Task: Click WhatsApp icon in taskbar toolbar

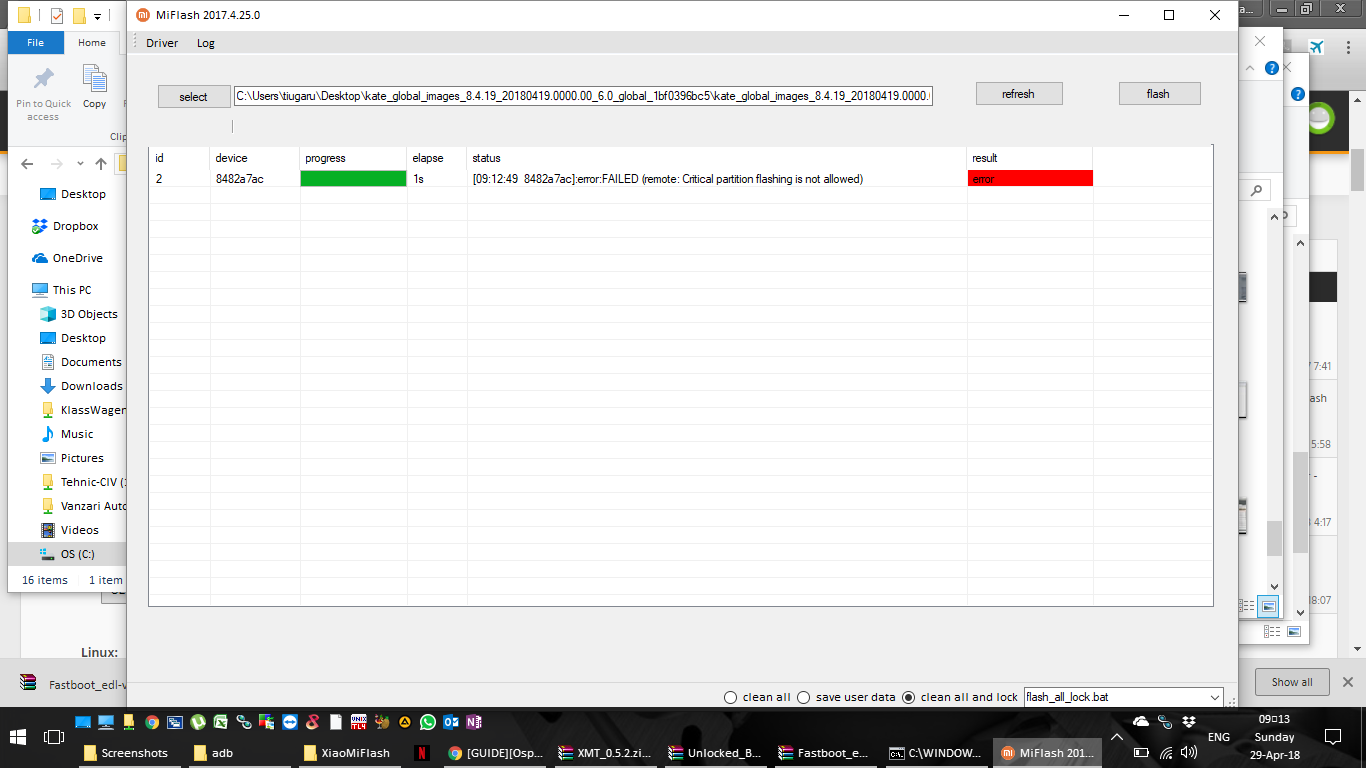Action: (428, 722)
